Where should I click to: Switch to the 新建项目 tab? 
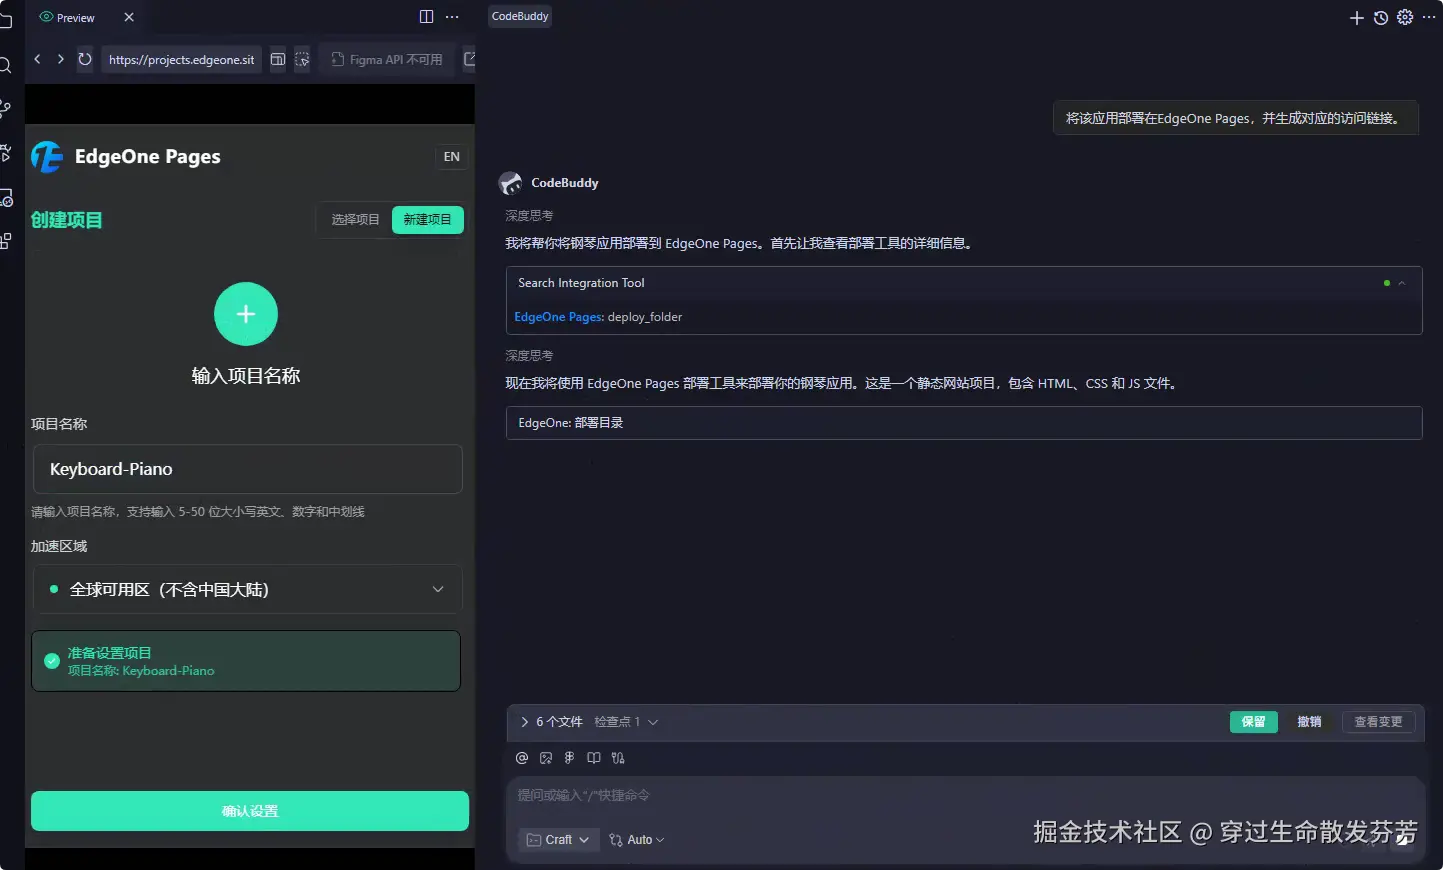coord(428,219)
